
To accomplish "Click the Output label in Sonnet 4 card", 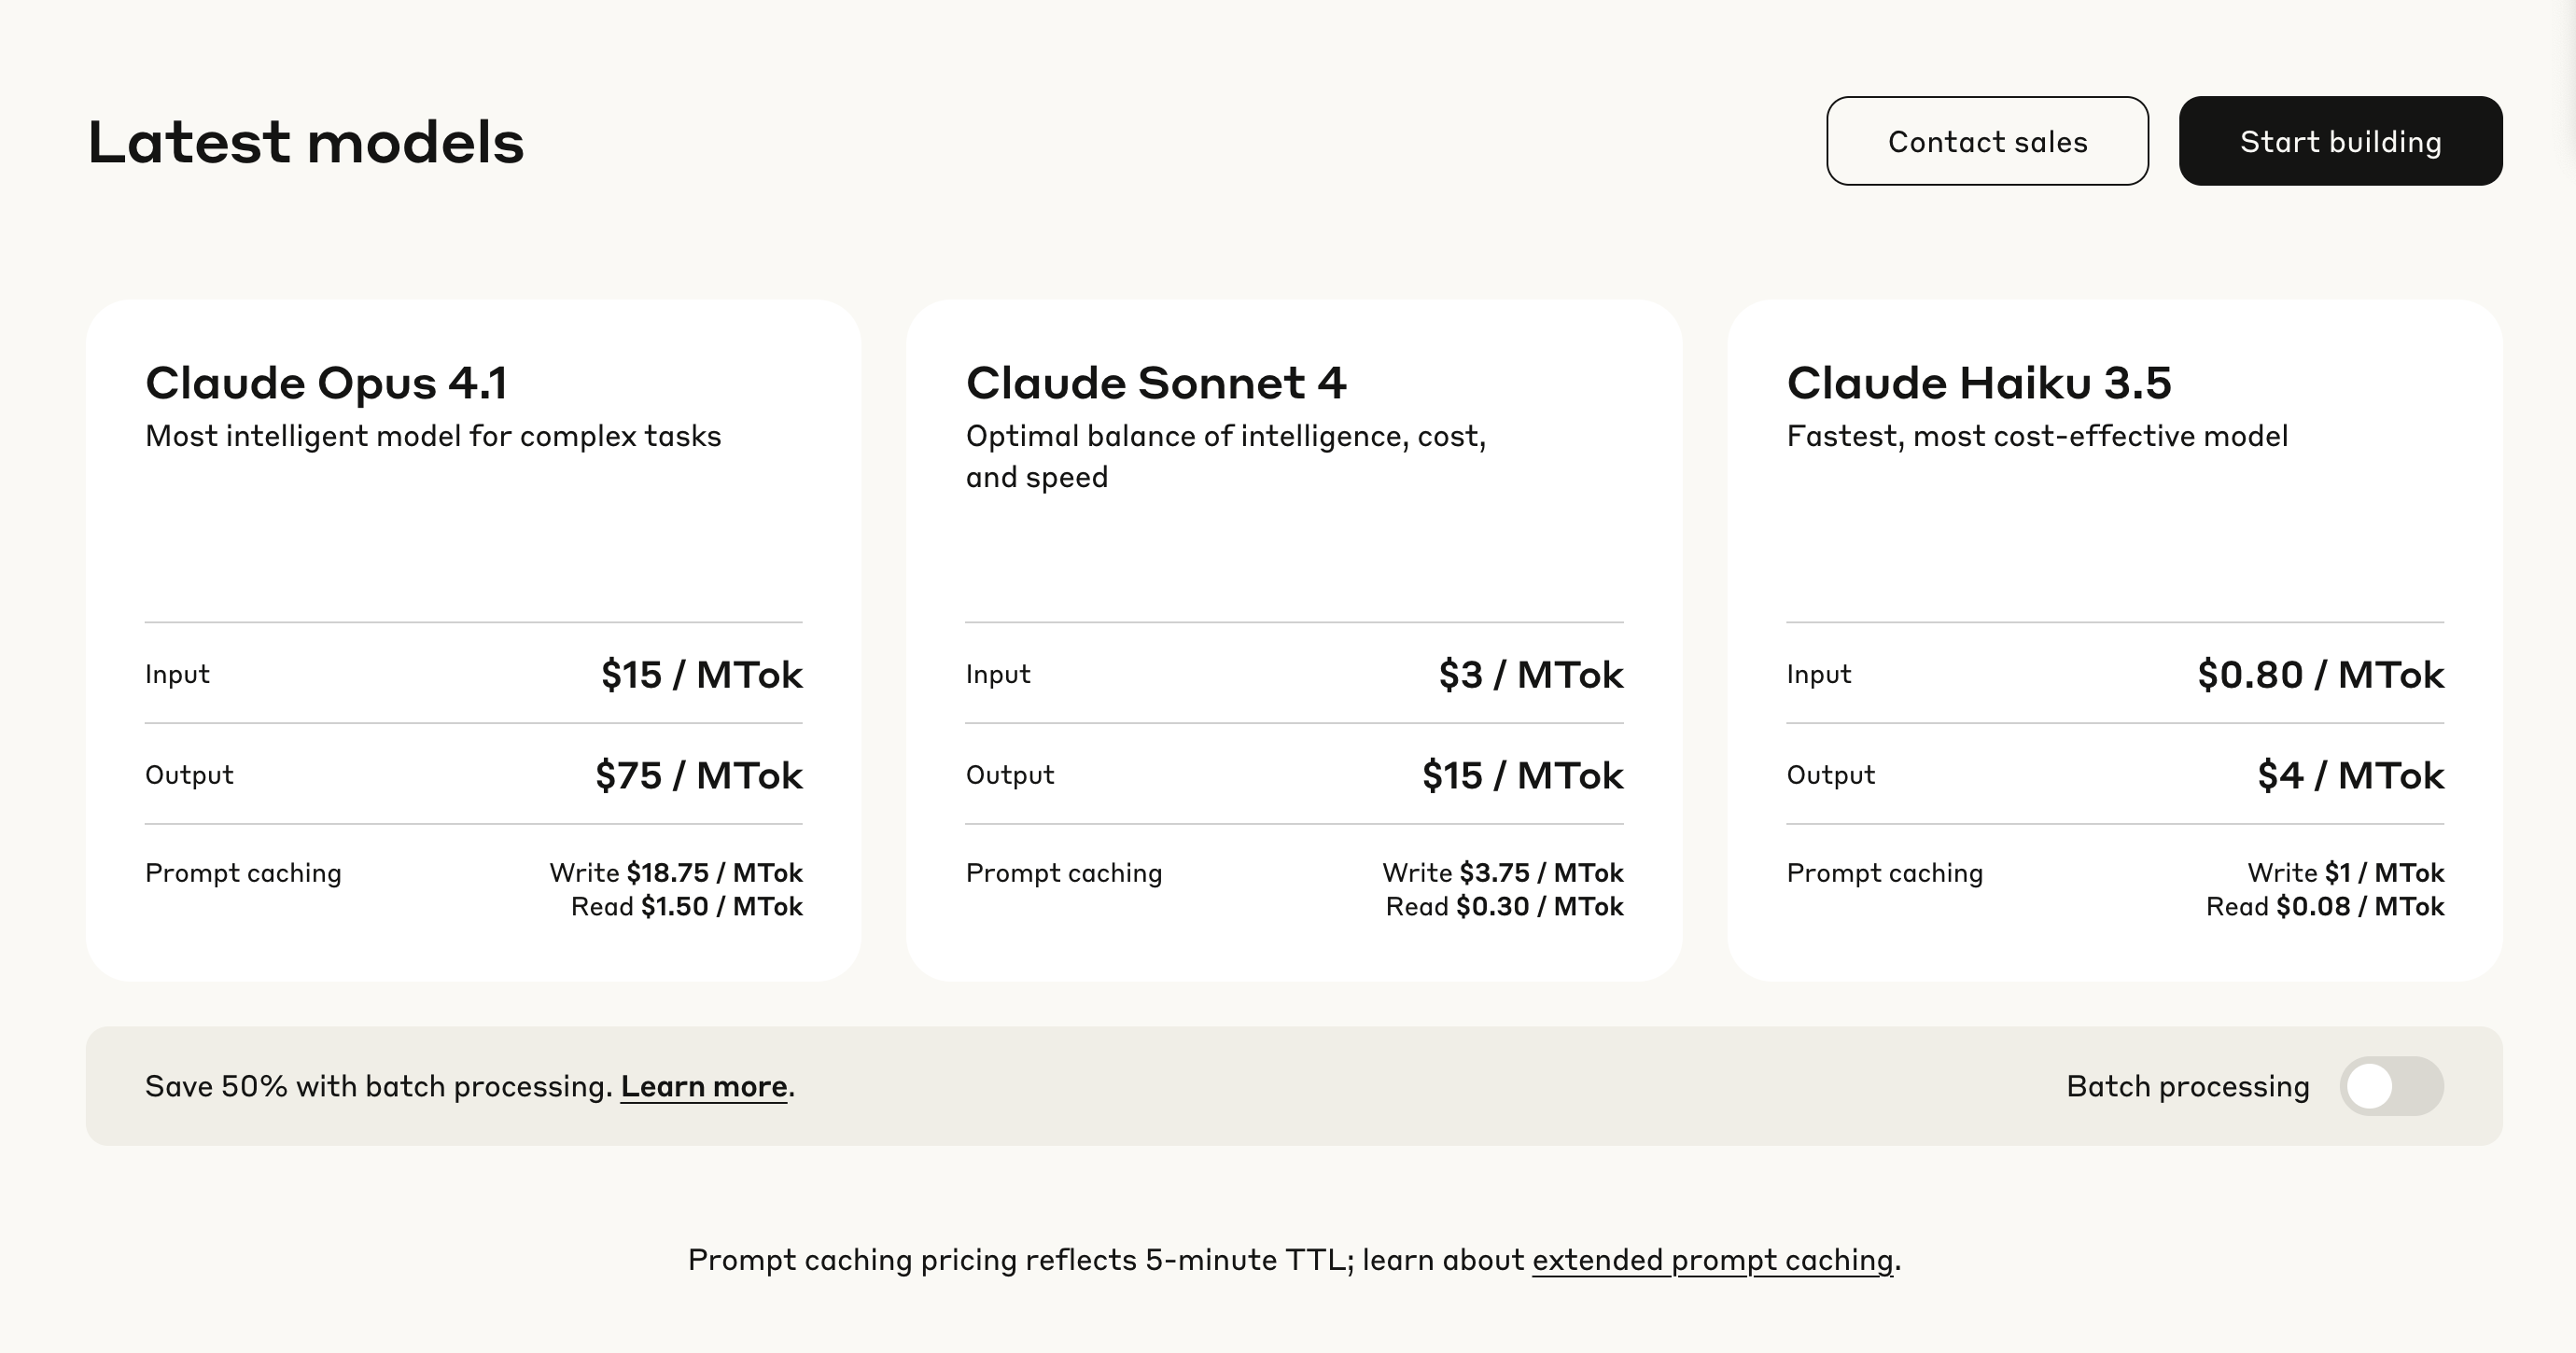I will pyautogui.click(x=1010, y=775).
